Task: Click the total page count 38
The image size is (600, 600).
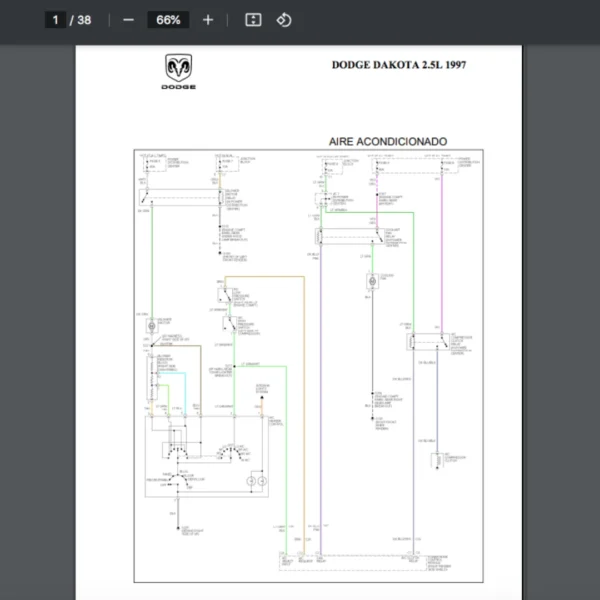Action: (84, 20)
